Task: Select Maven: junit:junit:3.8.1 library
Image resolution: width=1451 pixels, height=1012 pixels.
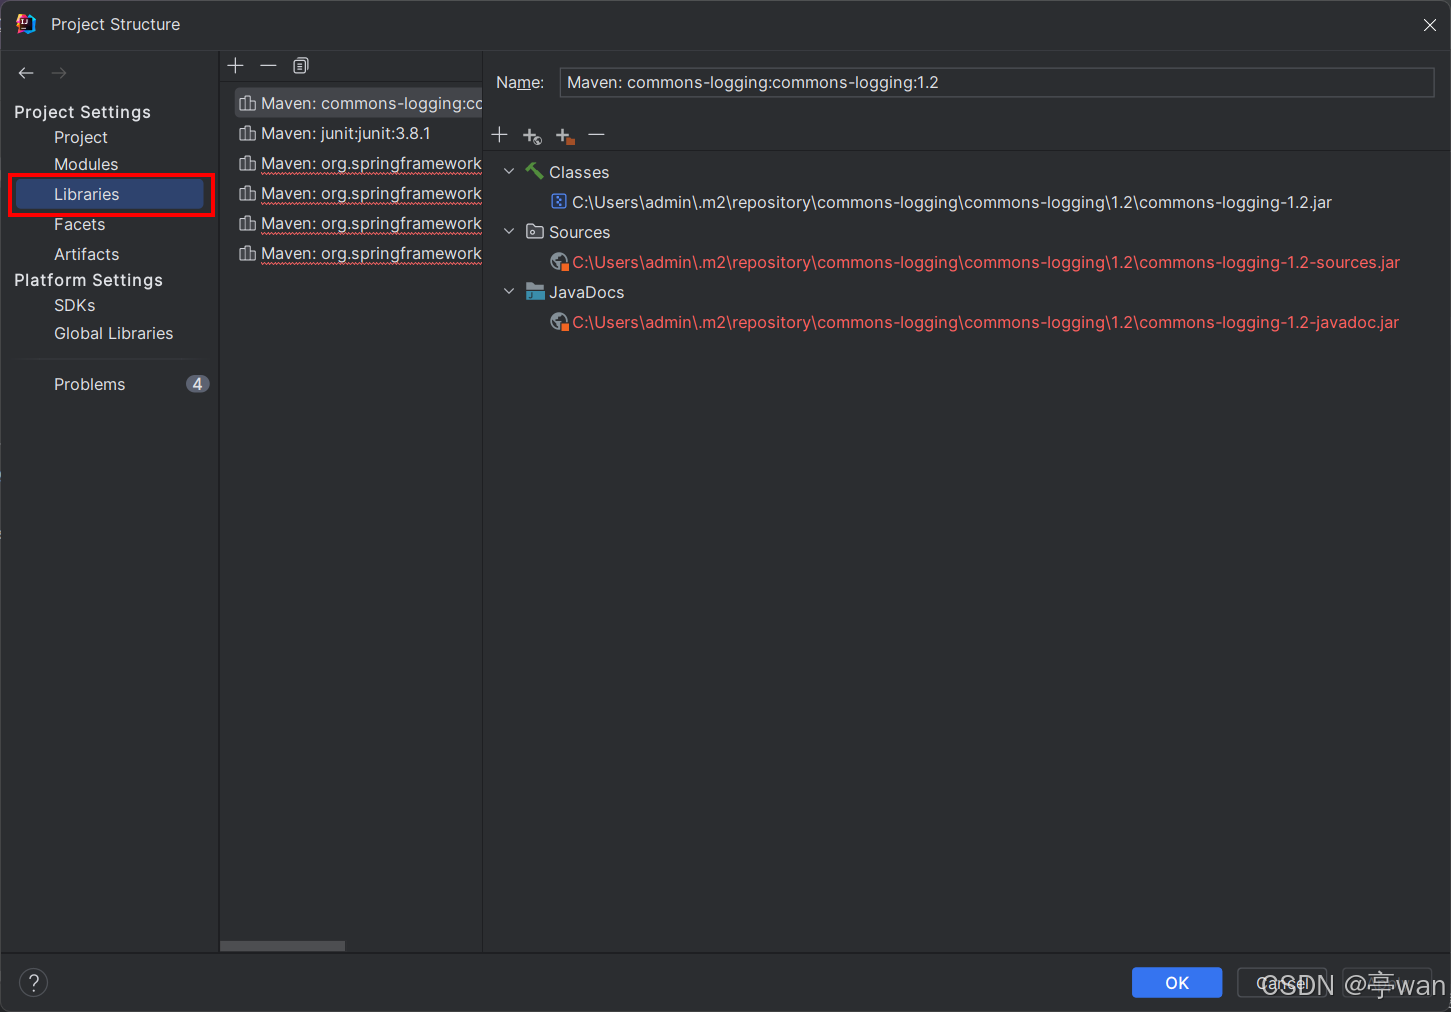Action: point(346,133)
